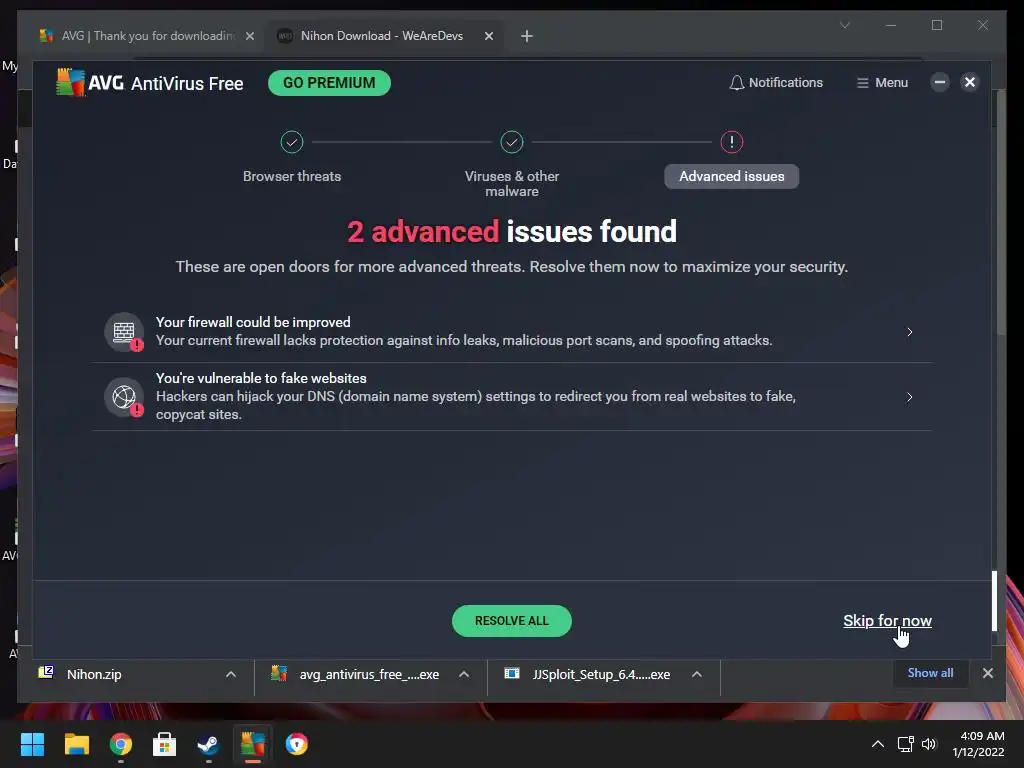Open the browser tab search dropdown
Screen dimensions: 1024x768
pos(845,25)
